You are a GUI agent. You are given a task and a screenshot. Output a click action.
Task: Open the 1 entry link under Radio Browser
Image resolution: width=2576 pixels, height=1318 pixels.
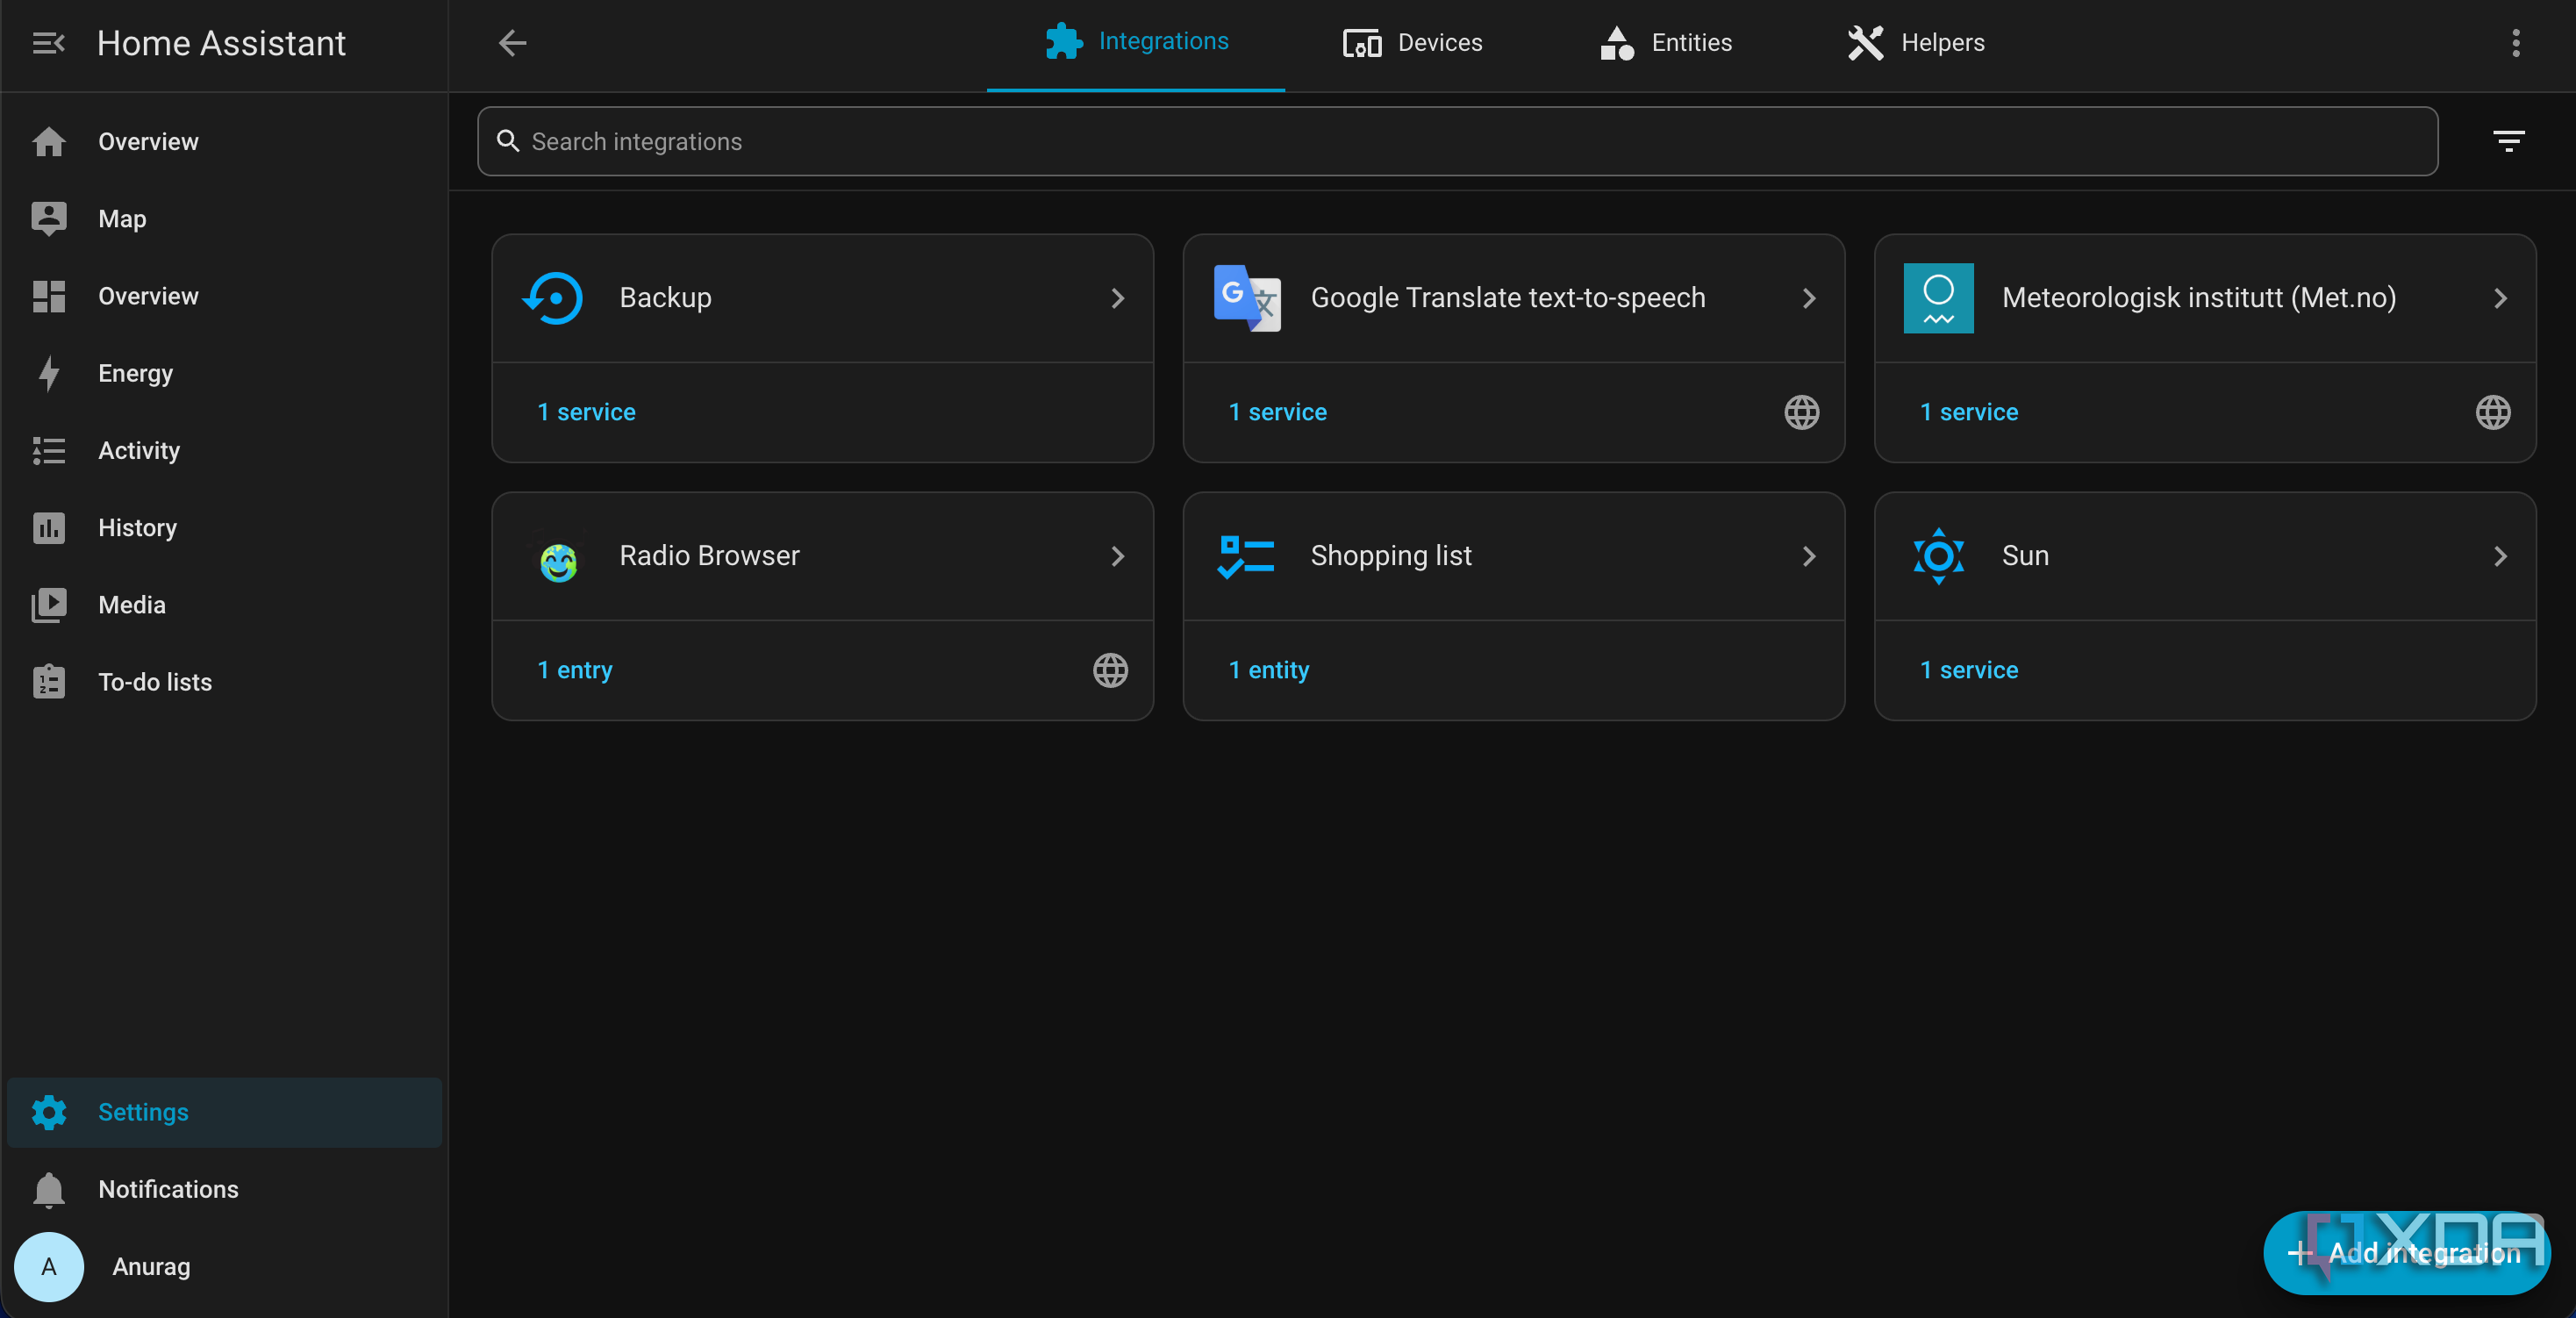coord(574,670)
